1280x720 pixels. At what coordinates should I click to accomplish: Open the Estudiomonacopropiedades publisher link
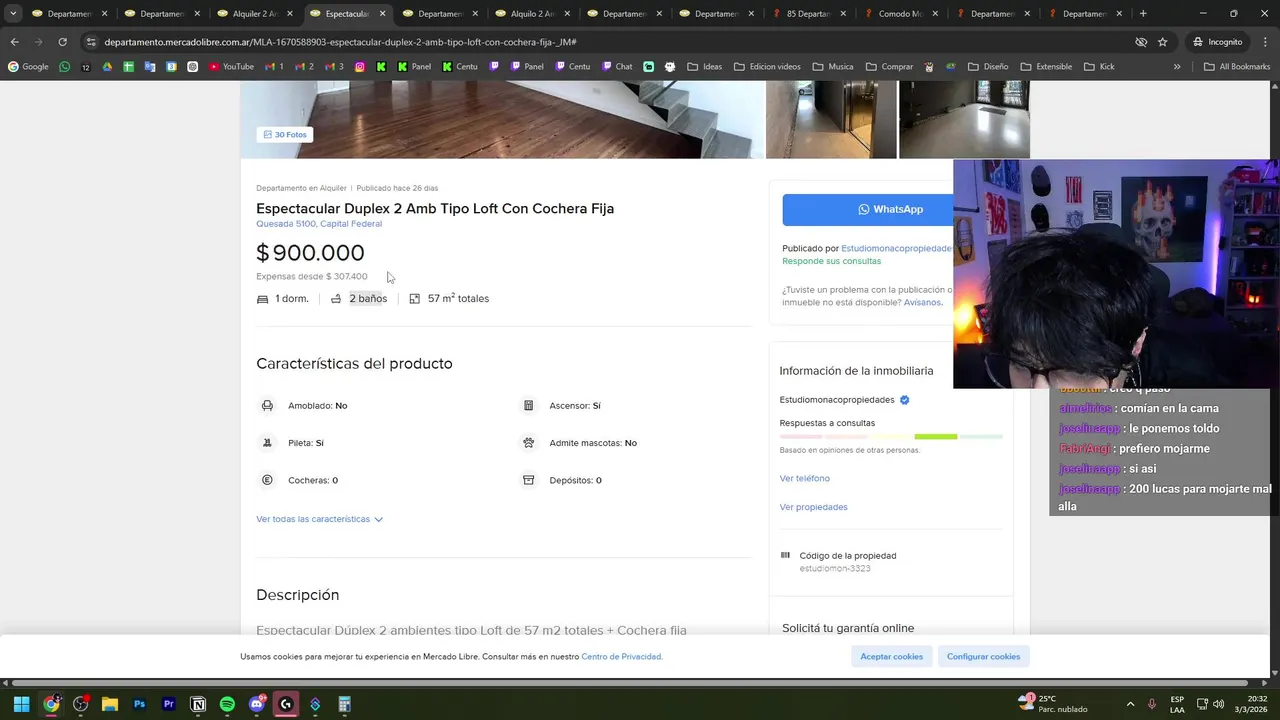[x=897, y=248]
